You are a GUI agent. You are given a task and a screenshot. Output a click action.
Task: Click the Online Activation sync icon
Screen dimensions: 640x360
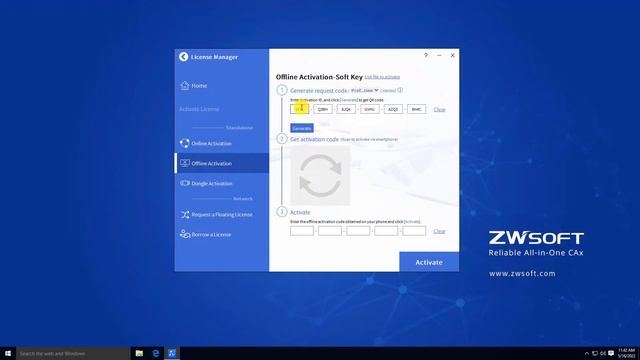[x=184, y=143]
